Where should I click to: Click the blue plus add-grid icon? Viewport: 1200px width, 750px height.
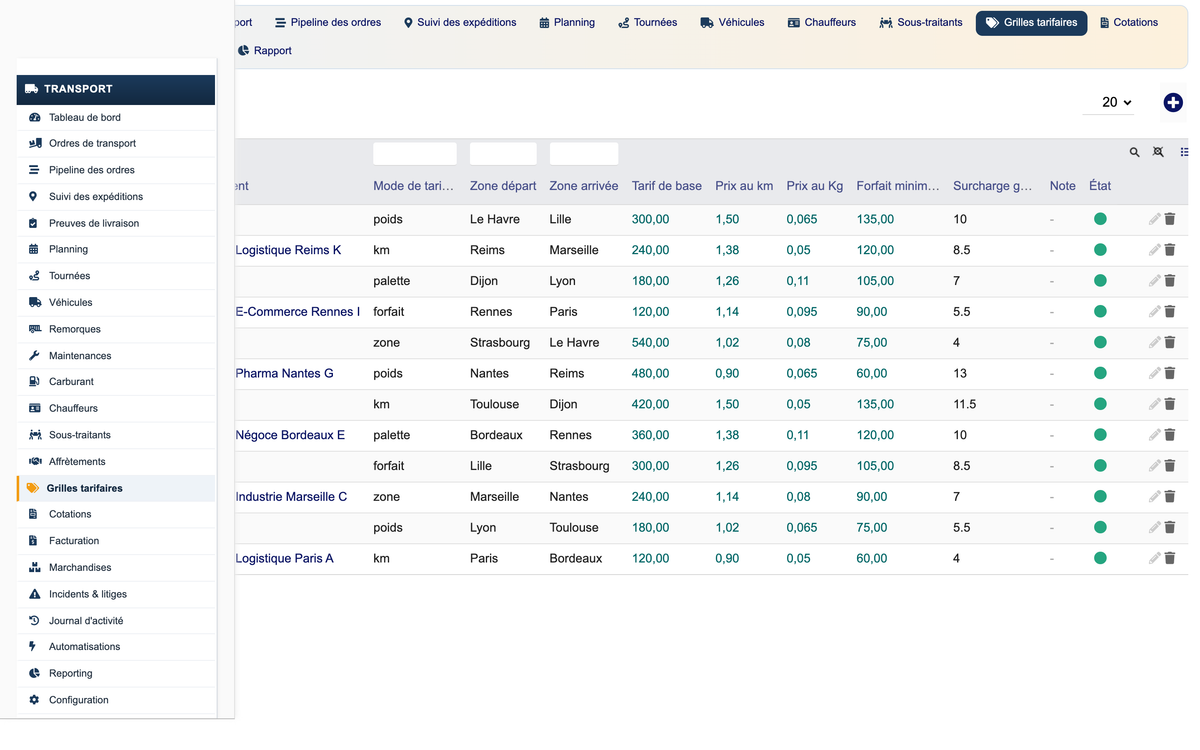point(1173,102)
